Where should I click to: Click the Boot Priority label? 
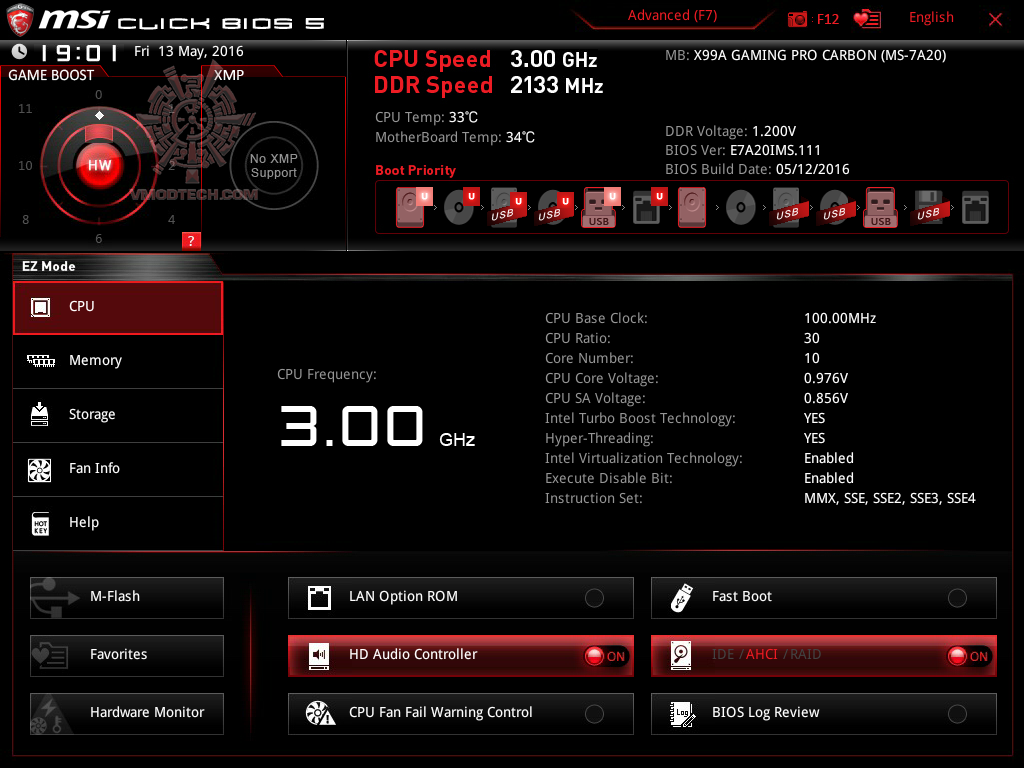coord(415,170)
